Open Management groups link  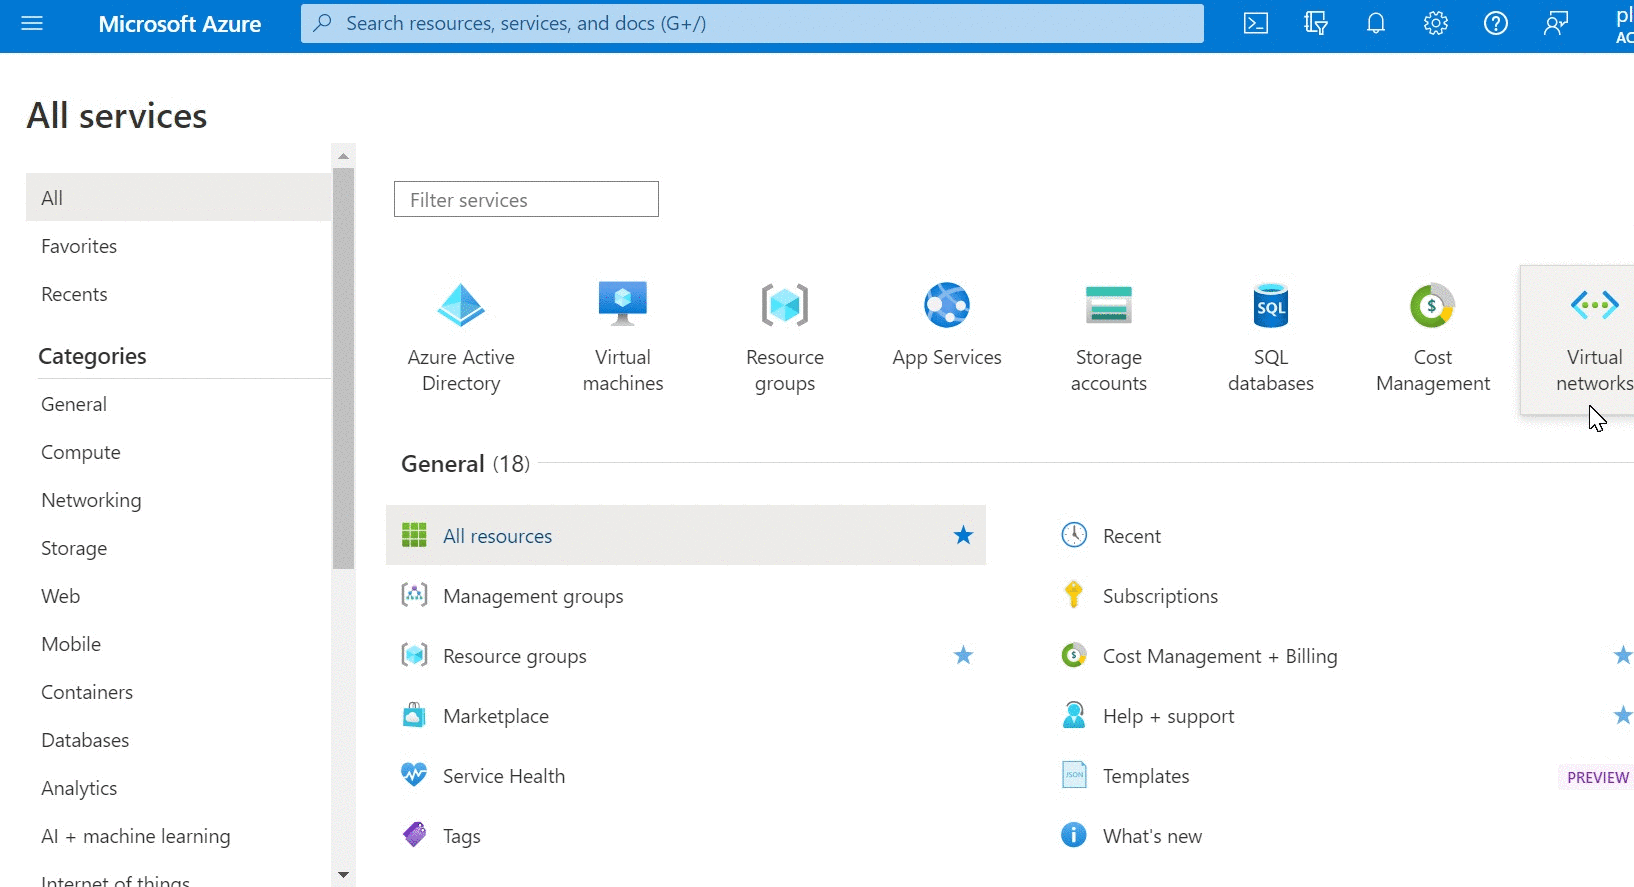coord(533,596)
